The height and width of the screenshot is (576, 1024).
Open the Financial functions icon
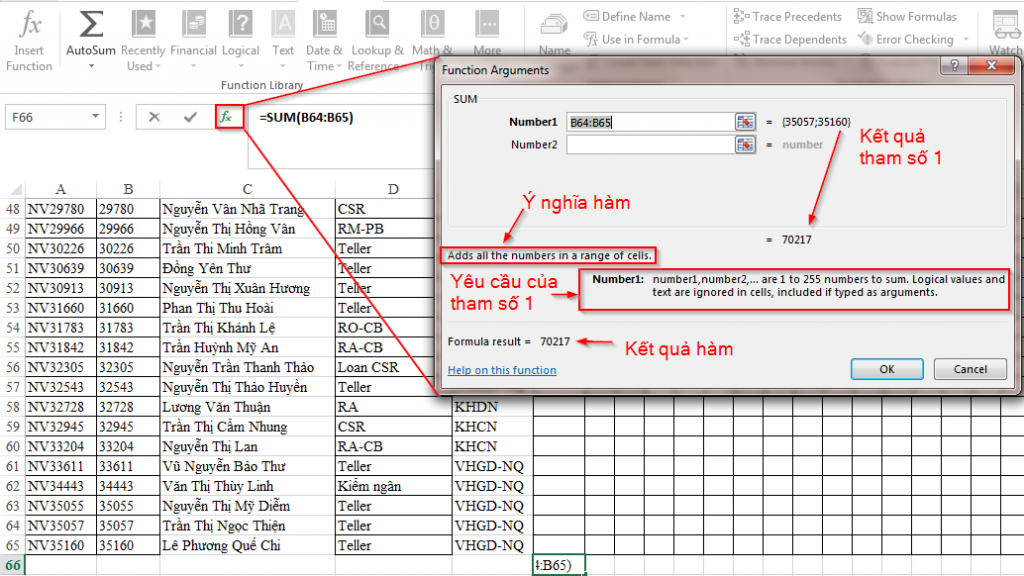193,25
